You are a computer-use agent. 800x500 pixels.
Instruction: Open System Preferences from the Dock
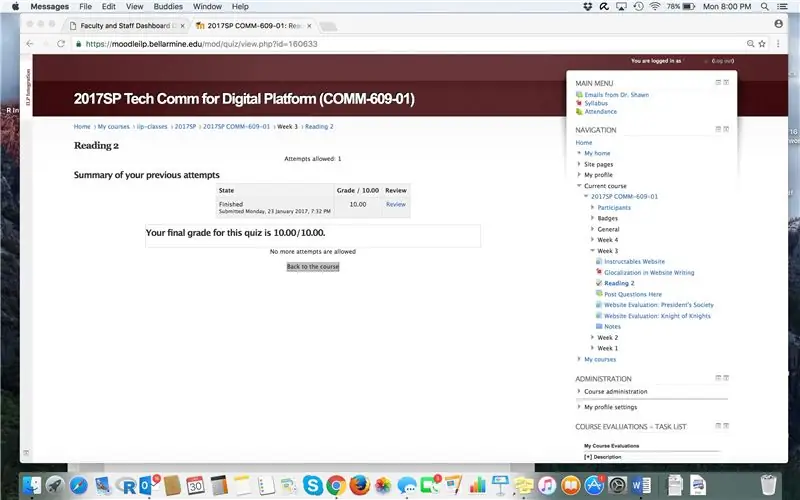click(617, 485)
